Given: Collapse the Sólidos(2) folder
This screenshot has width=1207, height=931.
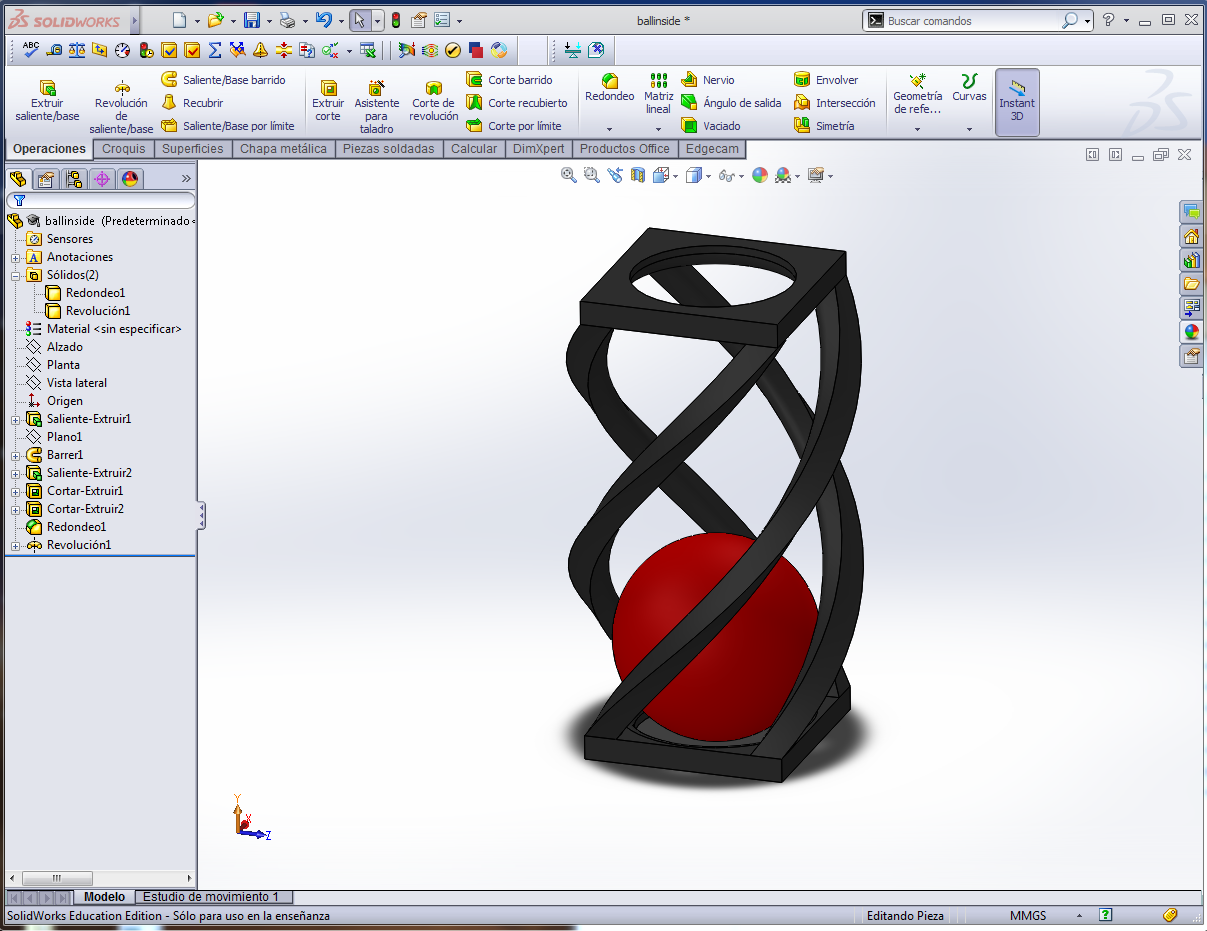Looking at the screenshot, I should [16, 275].
